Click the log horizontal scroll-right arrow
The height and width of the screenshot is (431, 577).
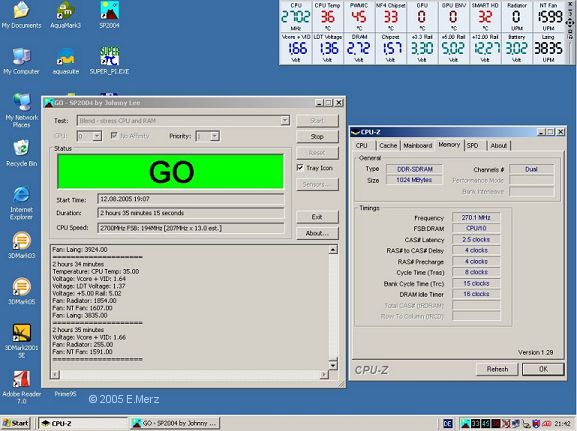[x=324, y=375]
